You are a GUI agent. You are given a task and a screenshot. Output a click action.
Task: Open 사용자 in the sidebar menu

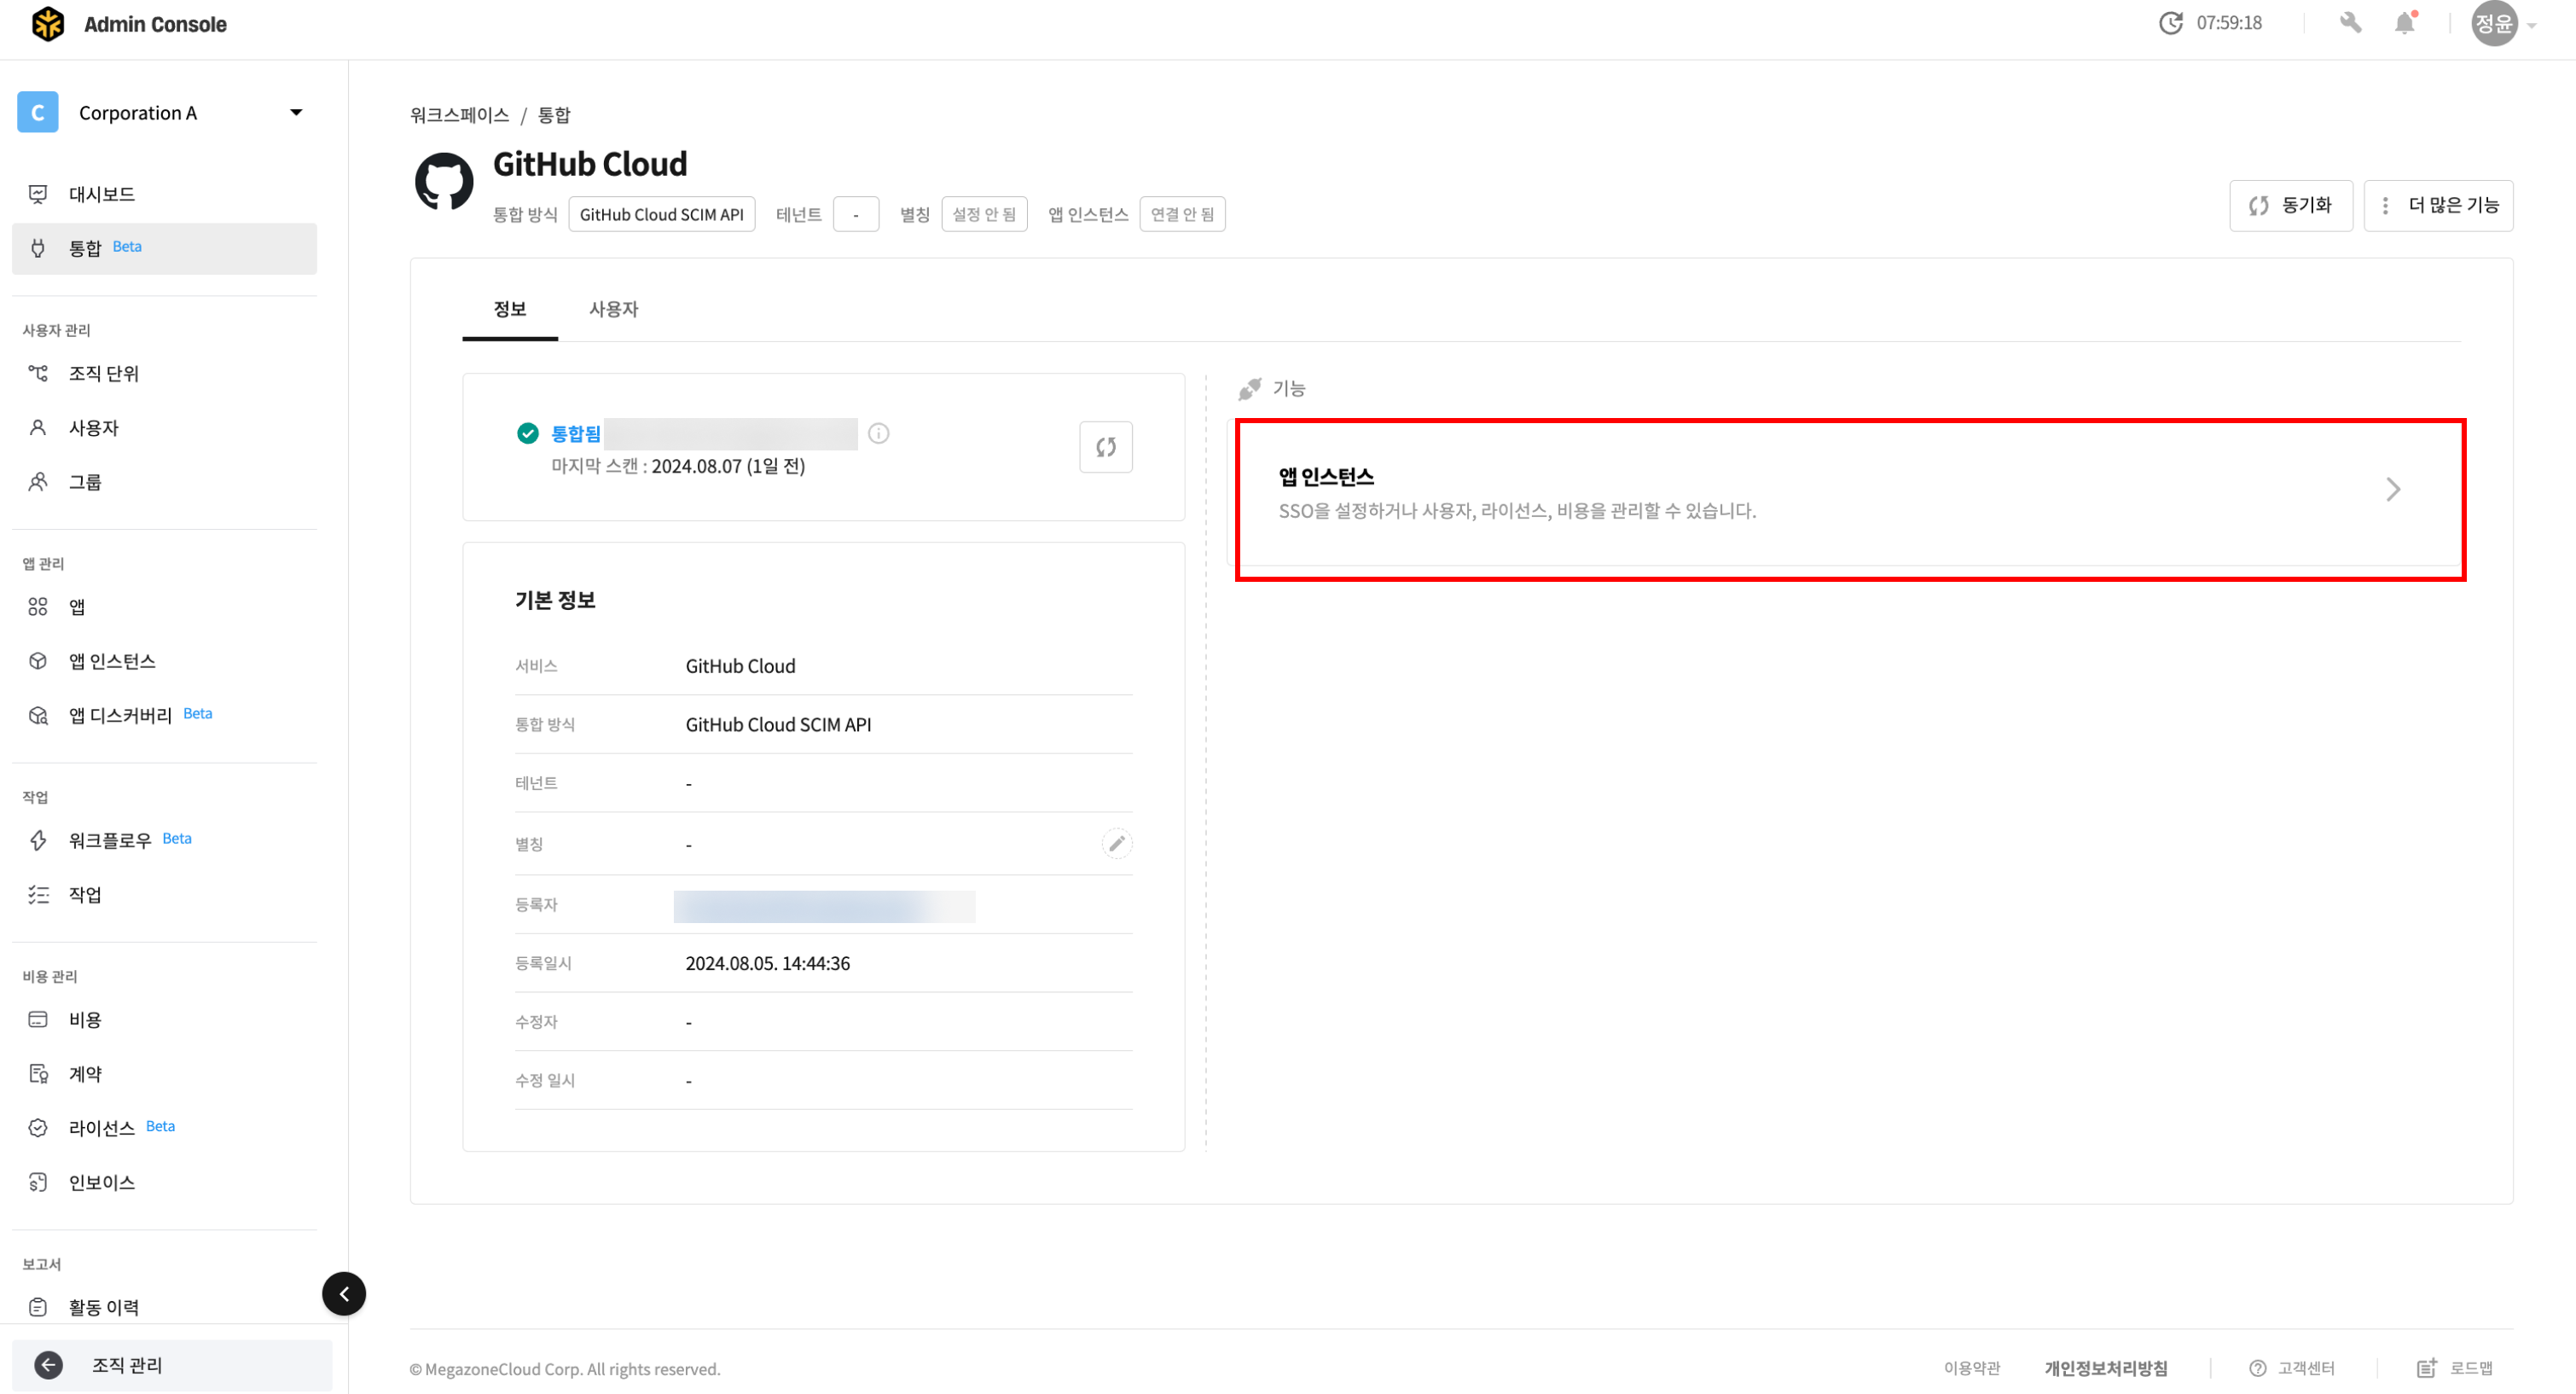point(164,427)
